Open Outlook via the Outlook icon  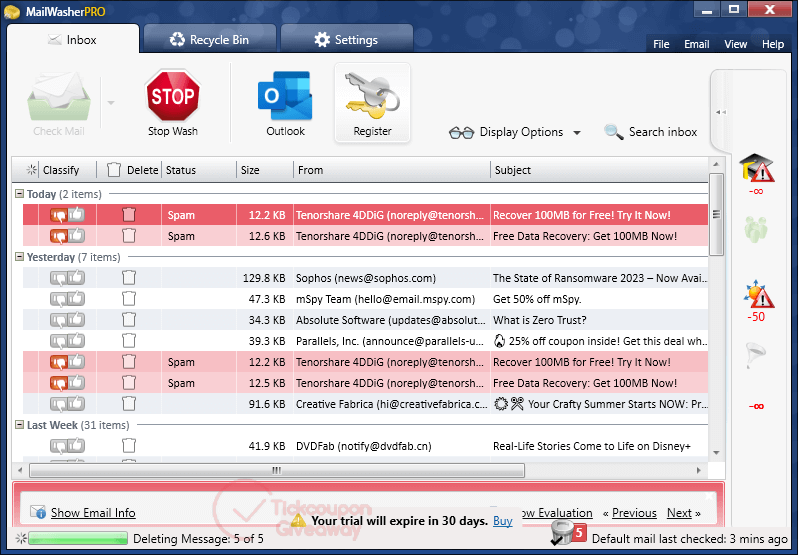point(285,96)
